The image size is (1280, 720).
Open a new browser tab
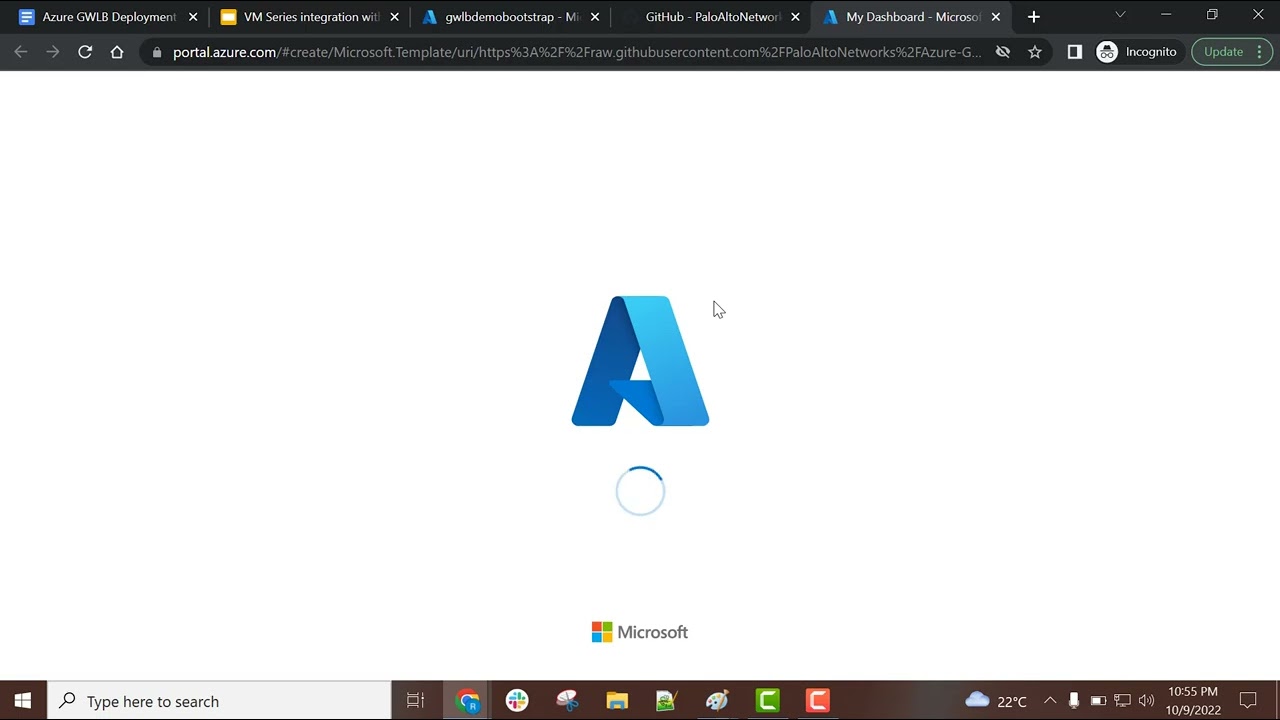pyautogui.click(x=1034, y=17)
